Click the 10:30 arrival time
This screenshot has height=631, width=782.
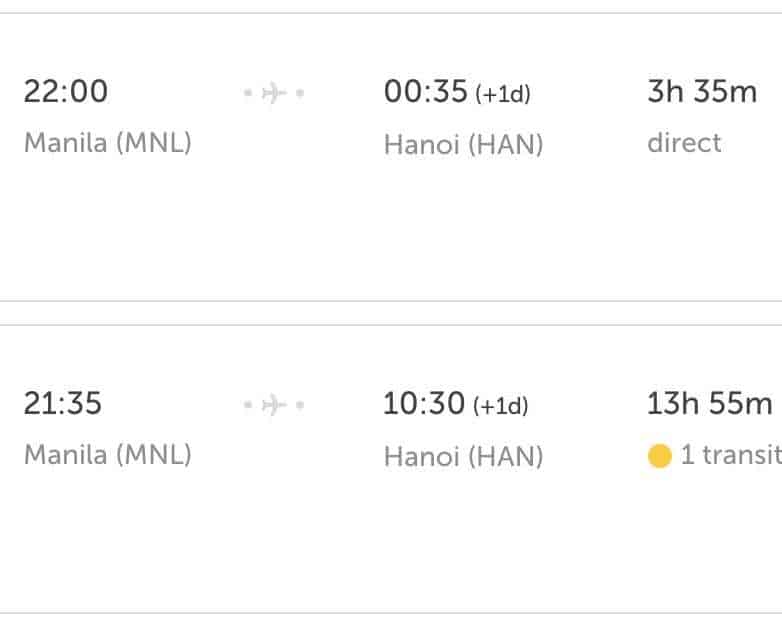click(425, 404)
